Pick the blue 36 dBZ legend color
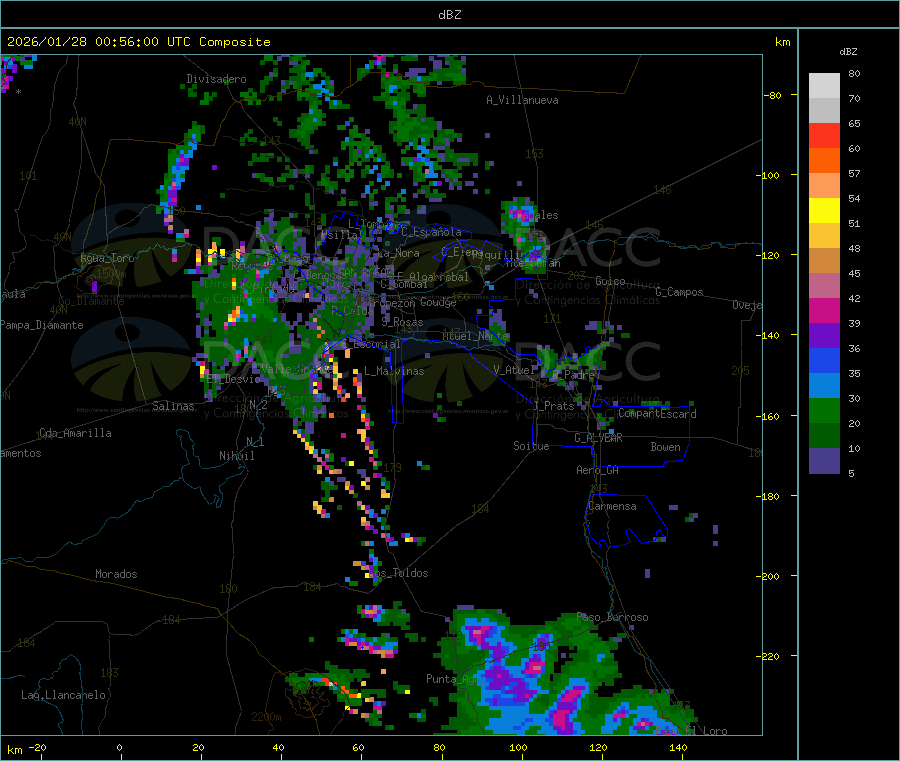 pyautogui.click(x=824, y=360)
